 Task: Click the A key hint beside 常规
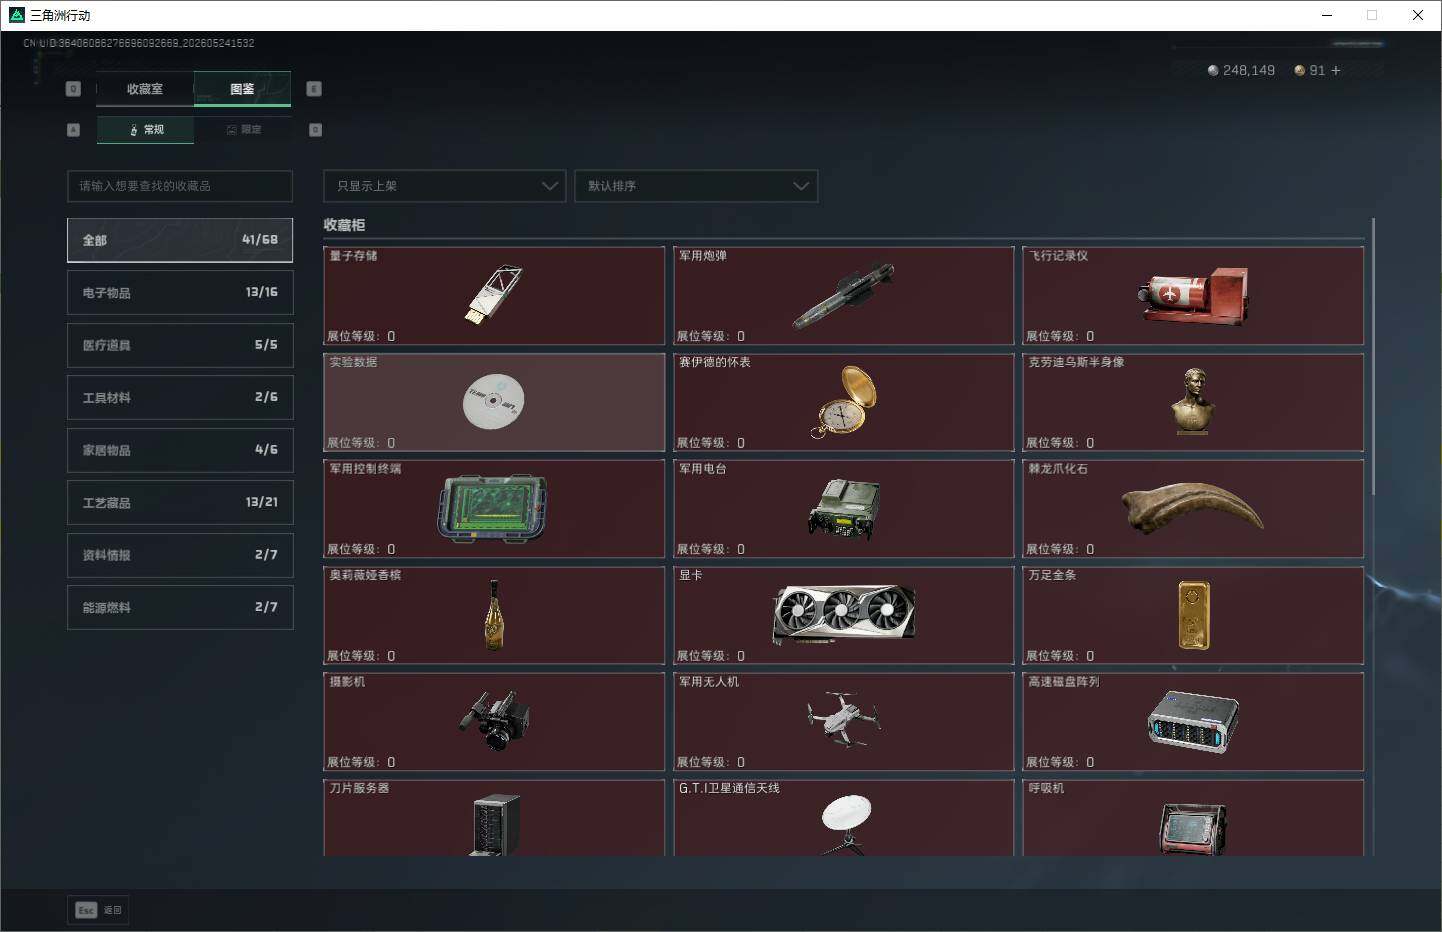pyautogui.click(x=73, y=130)
